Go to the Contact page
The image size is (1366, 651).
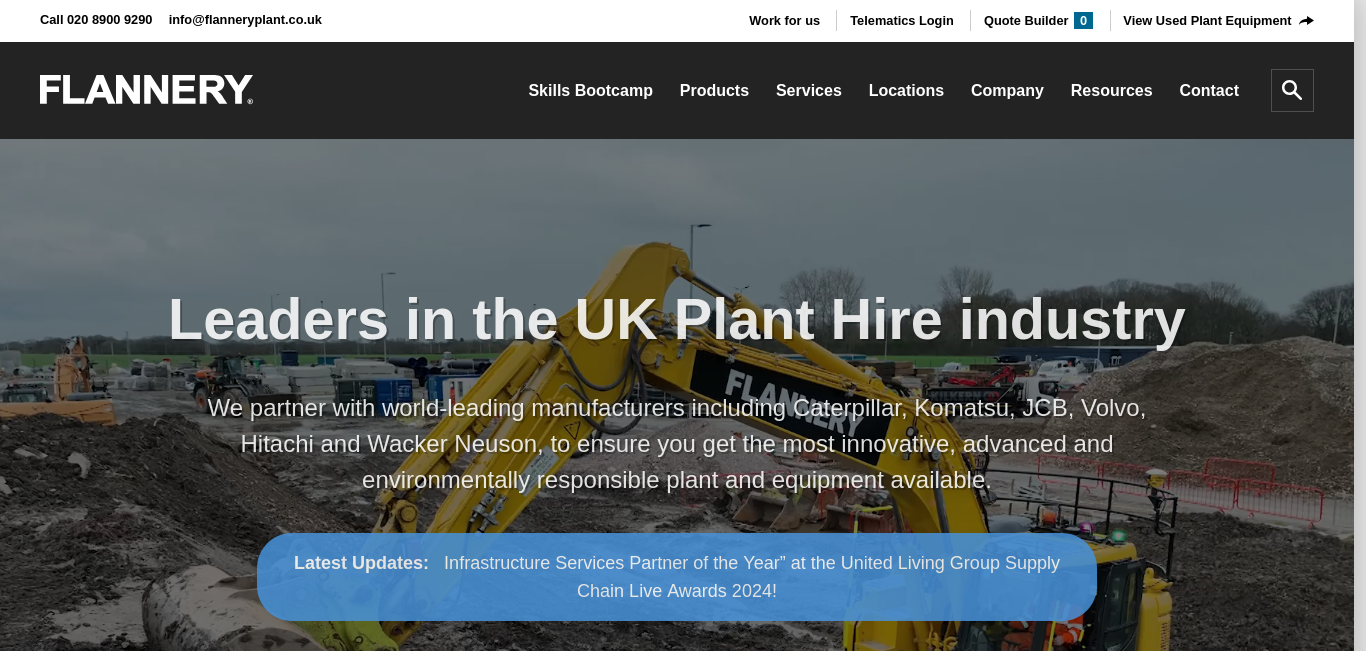tap(1209, 91)
